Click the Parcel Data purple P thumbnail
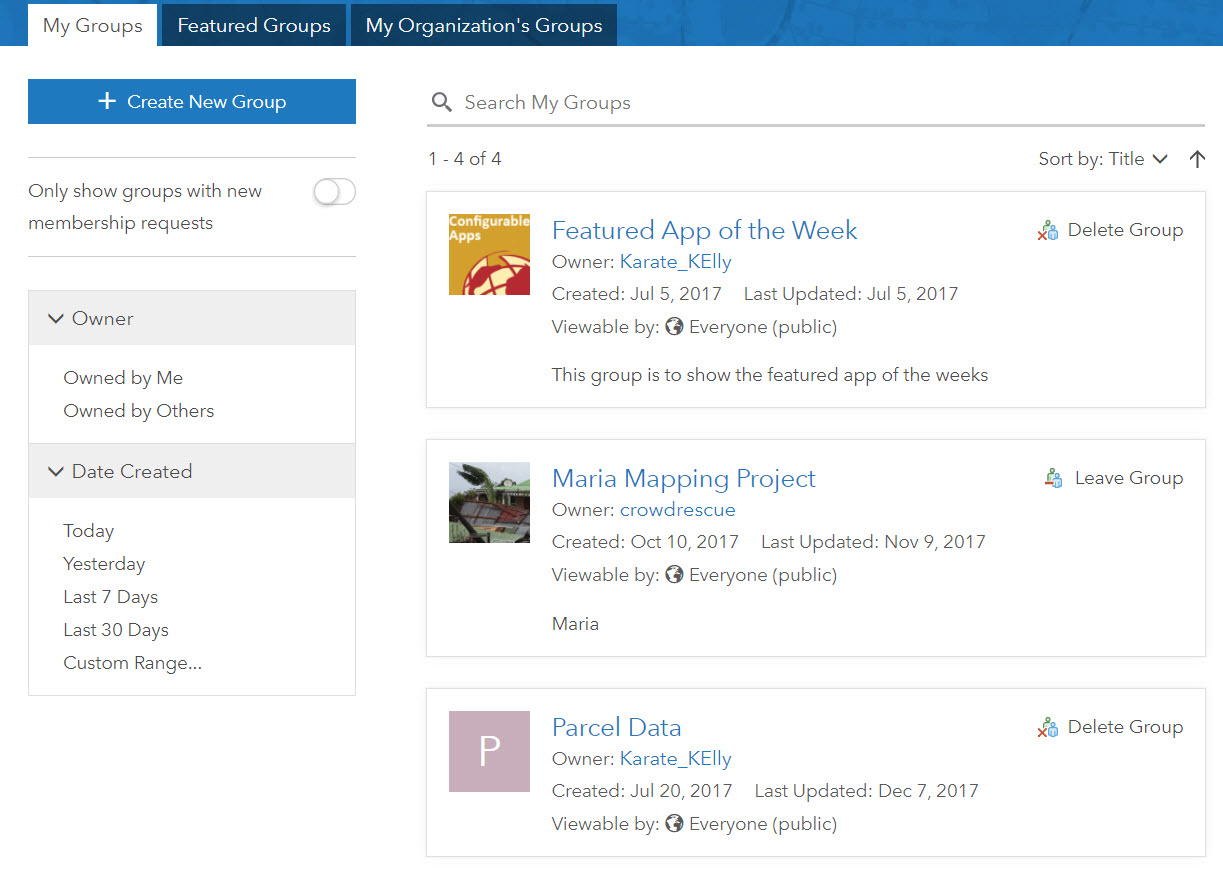The width and height of the screenshot is (1223, 871). tap(489, 751)
